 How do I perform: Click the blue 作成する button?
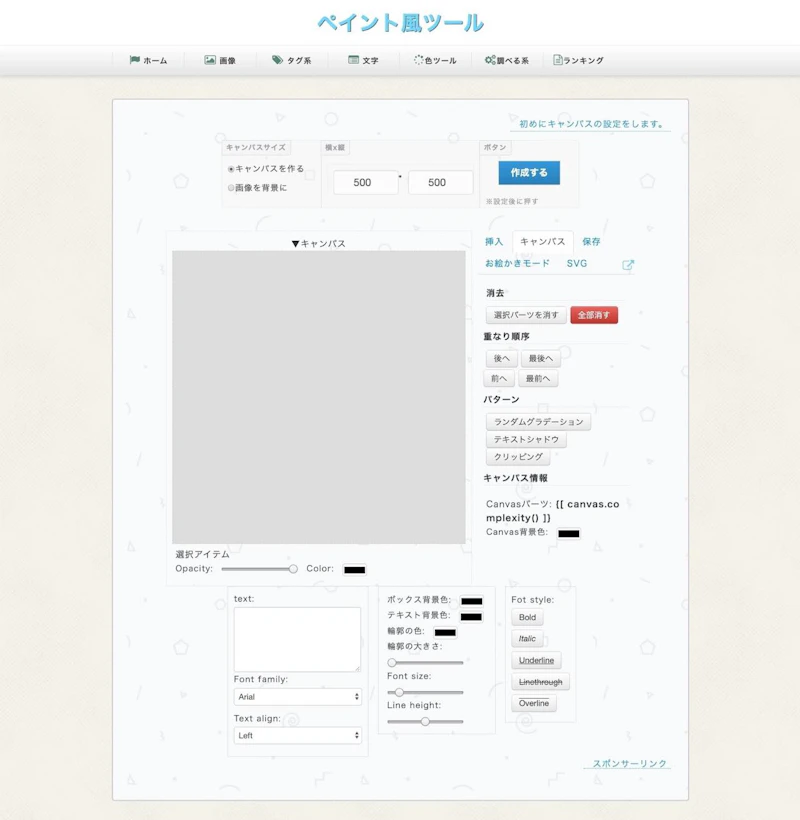click(529, 173)
